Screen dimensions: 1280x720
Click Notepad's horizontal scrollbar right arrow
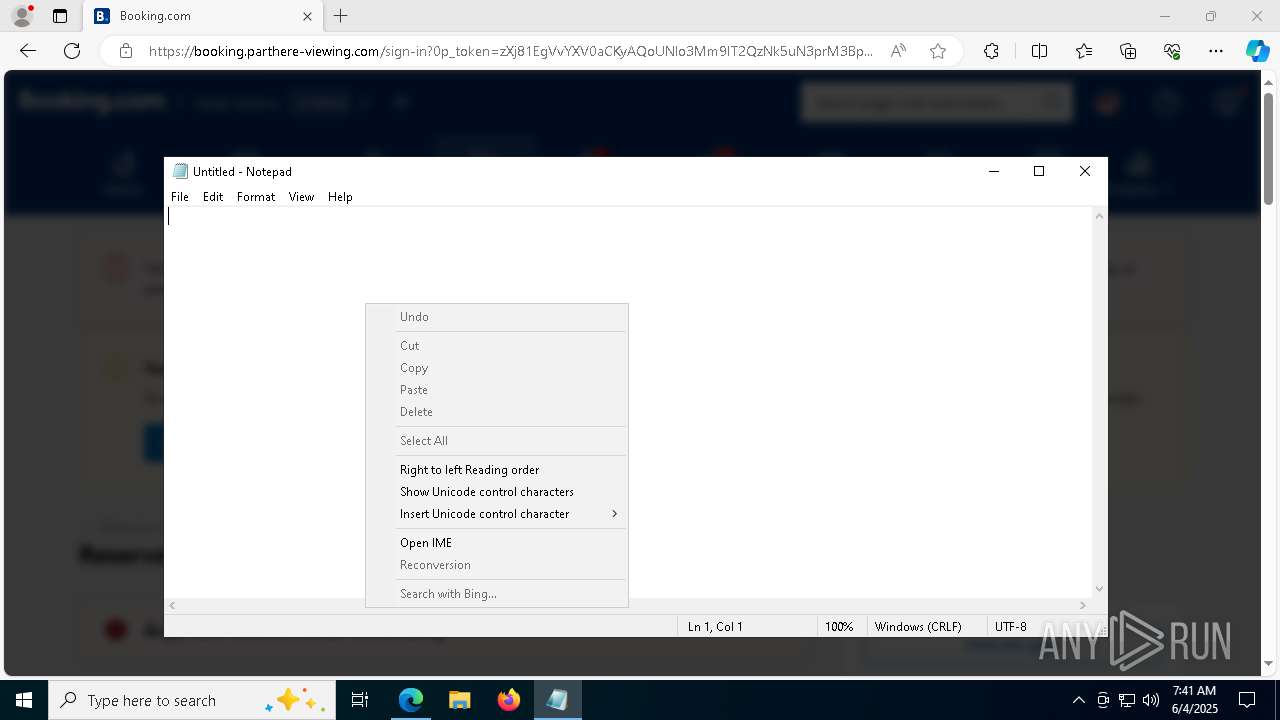click(x=1083, y=605)
